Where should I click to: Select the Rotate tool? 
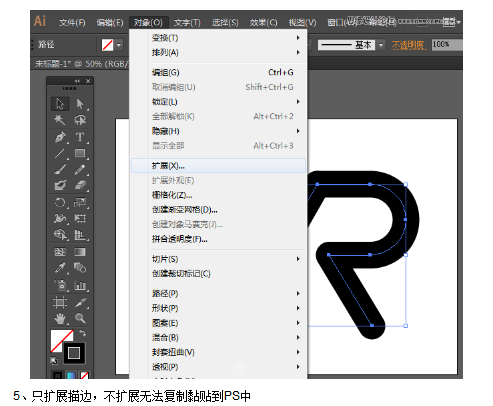coord(60,202)
